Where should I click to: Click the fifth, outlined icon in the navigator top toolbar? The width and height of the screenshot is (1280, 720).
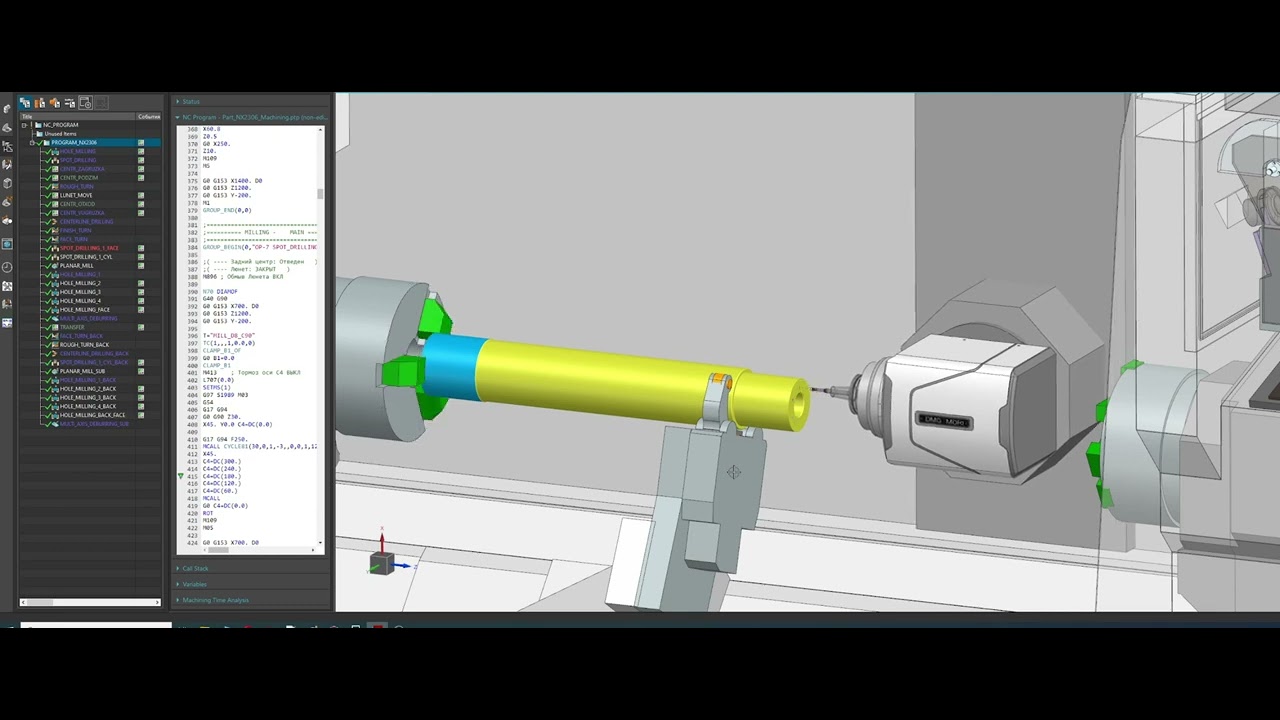click(x=85, y=103)
